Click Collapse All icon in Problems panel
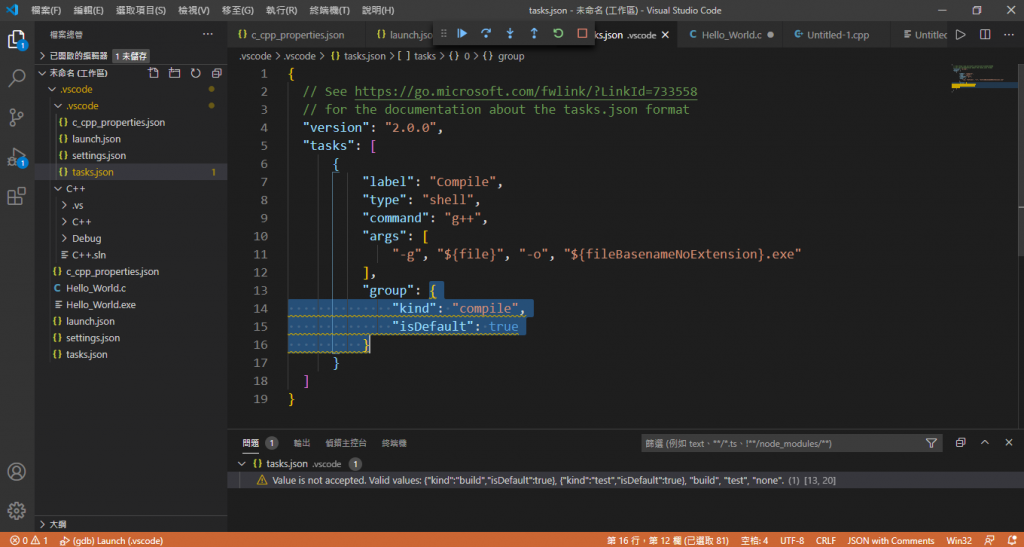Screen dimensions: 1024x547 point(960,443)
